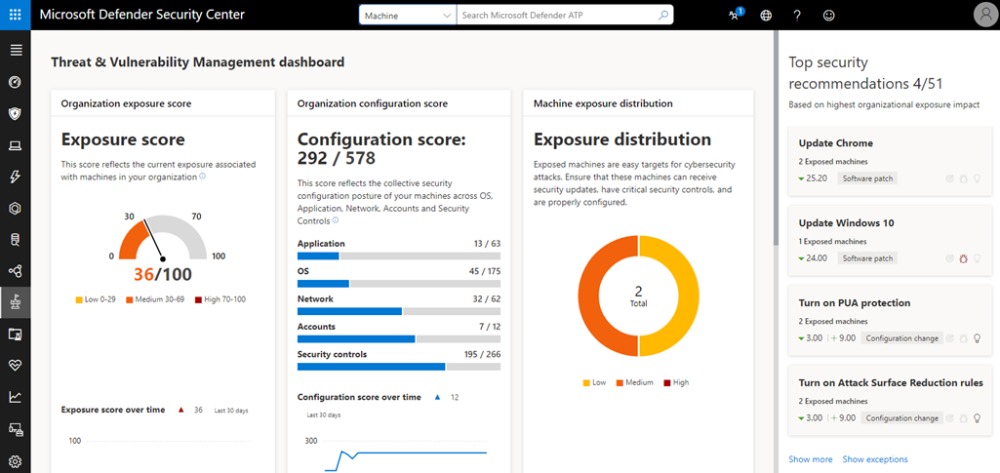Open help question mark icon
1000x473 pixels.
click(797, 15)
